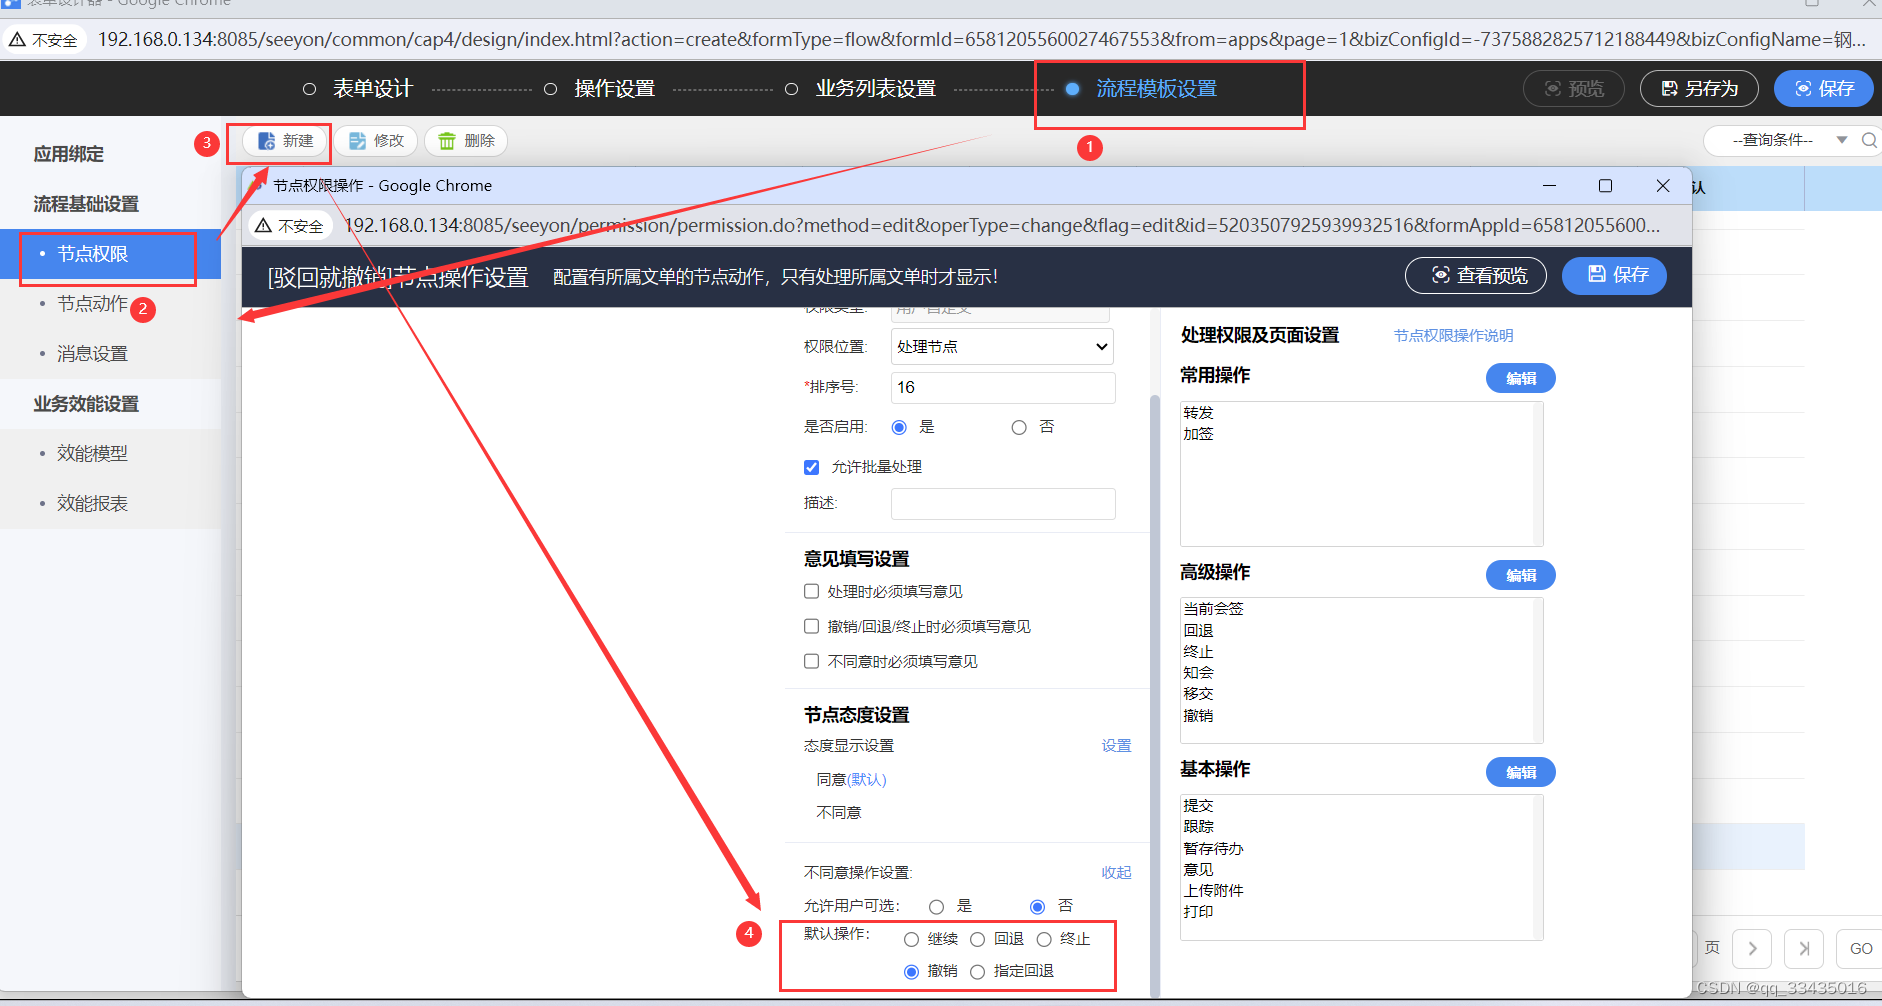Open the 权限位置 处理节点 dropdown
The height and width of the screenshot is (1006, 1882).
[1002, 347]
